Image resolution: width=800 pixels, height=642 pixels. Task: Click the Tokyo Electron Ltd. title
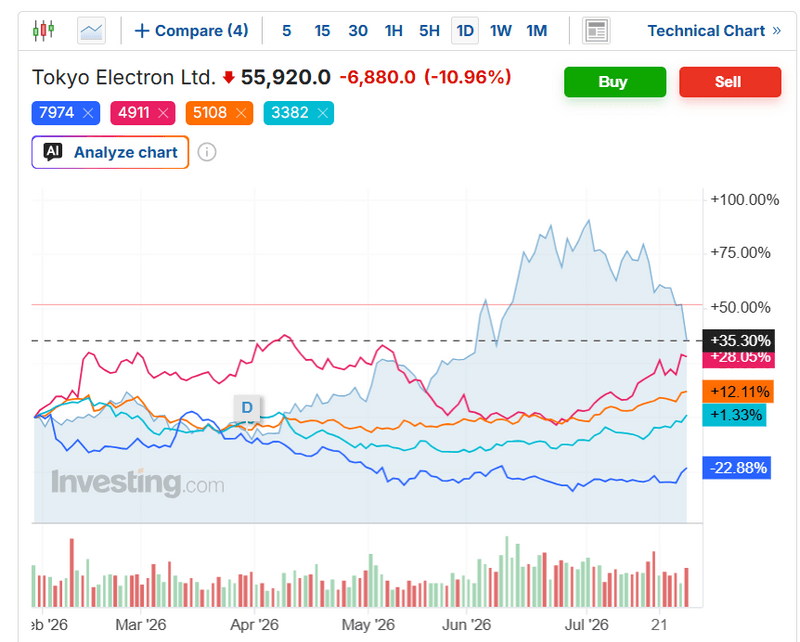click(124, 78)
